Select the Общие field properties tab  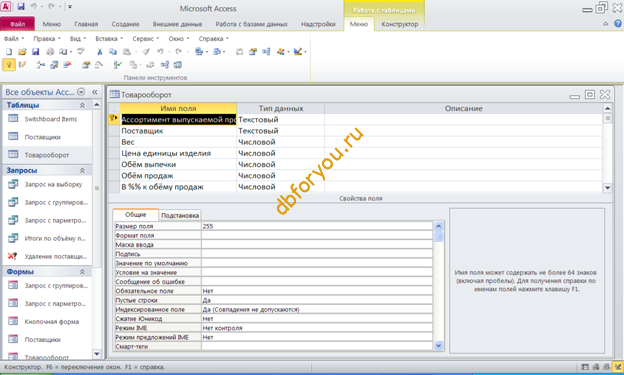pyautogui.click(x=136, y=215)
